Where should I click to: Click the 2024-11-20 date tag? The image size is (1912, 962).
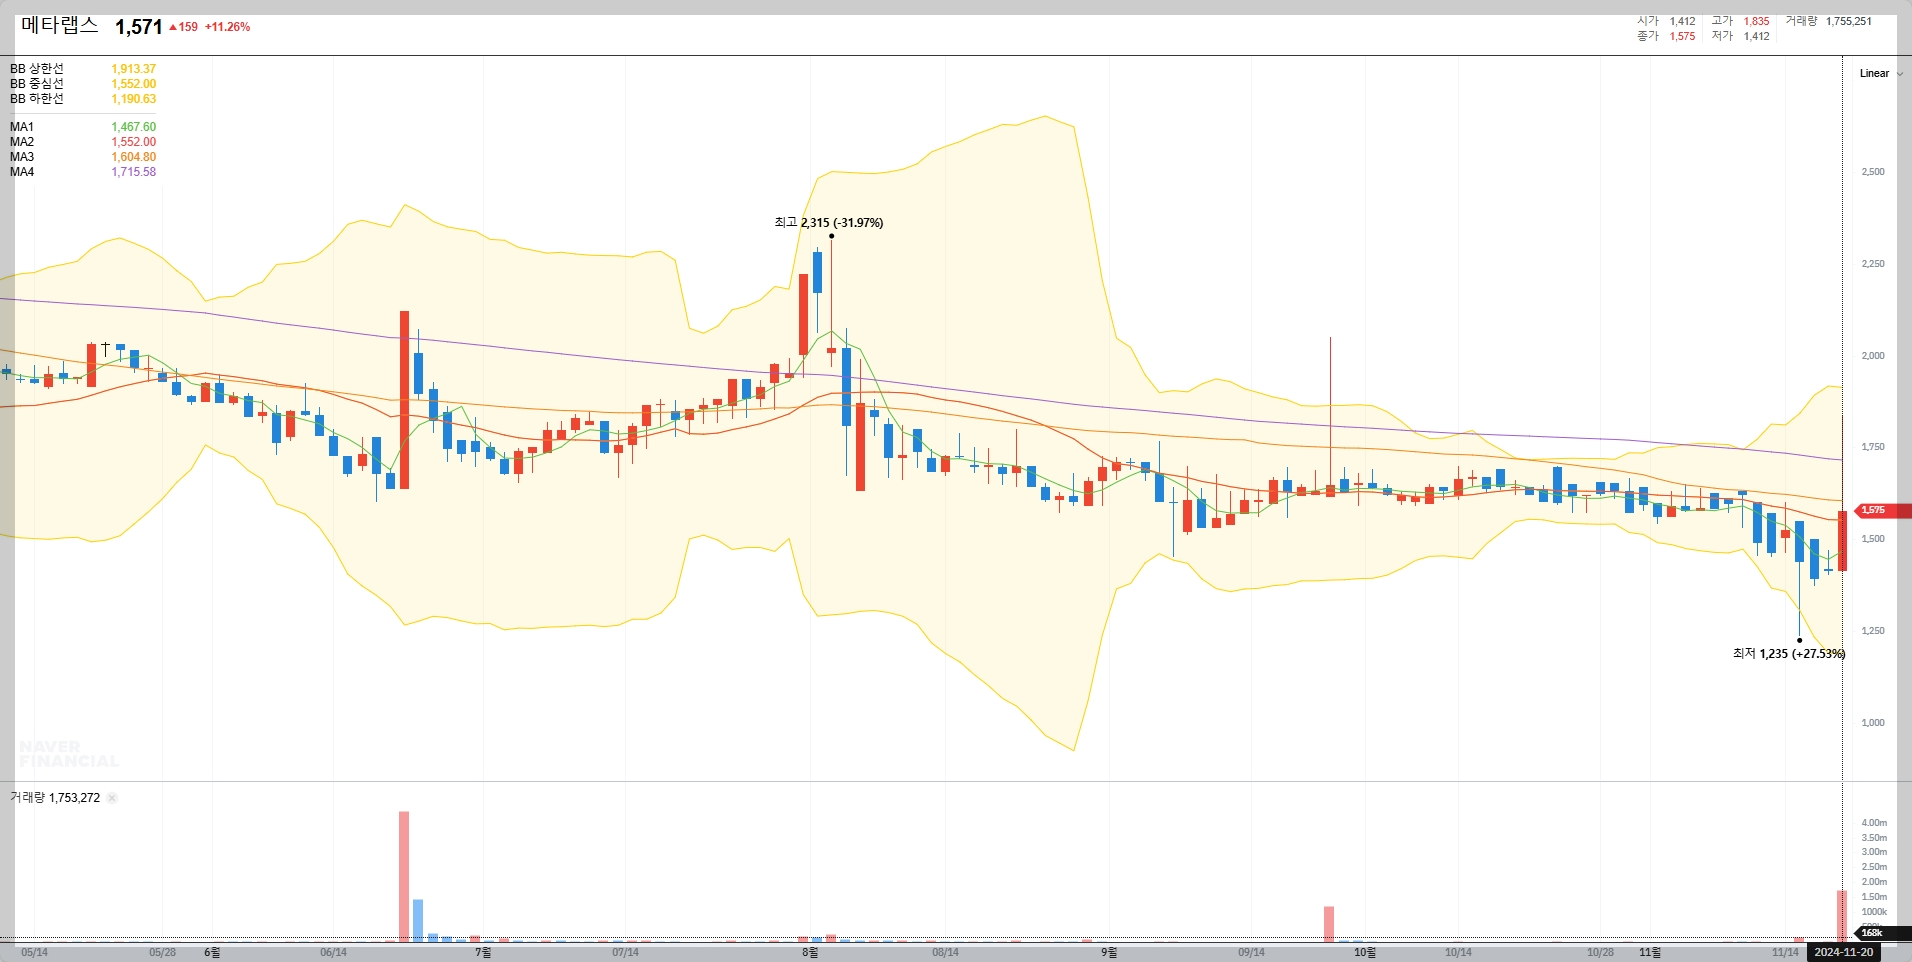[1843, 952]
